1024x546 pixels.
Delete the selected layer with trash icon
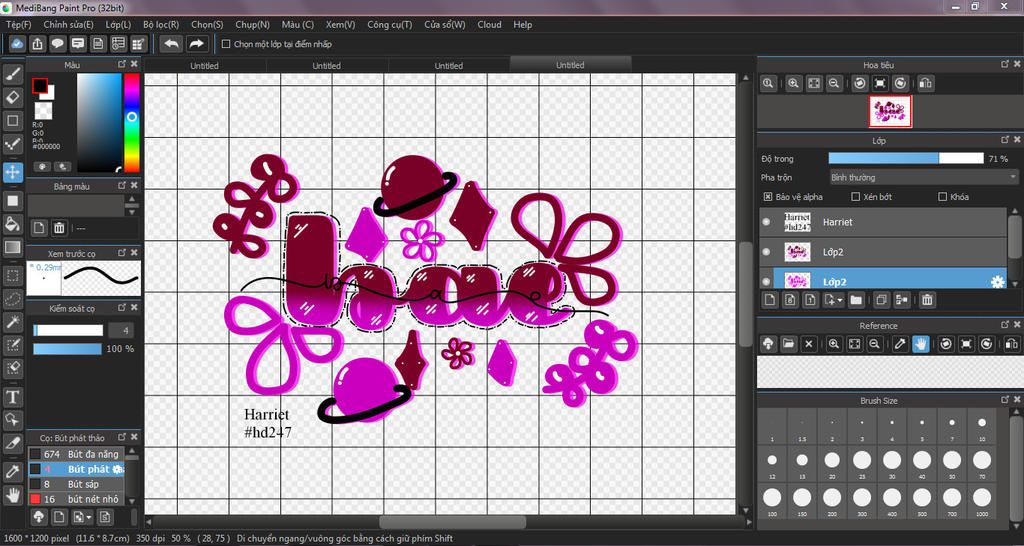coord(927,300)
